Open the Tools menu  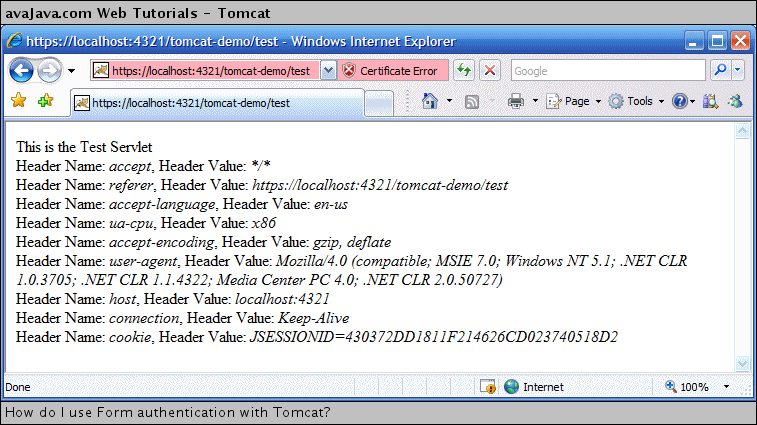point(636,101)
